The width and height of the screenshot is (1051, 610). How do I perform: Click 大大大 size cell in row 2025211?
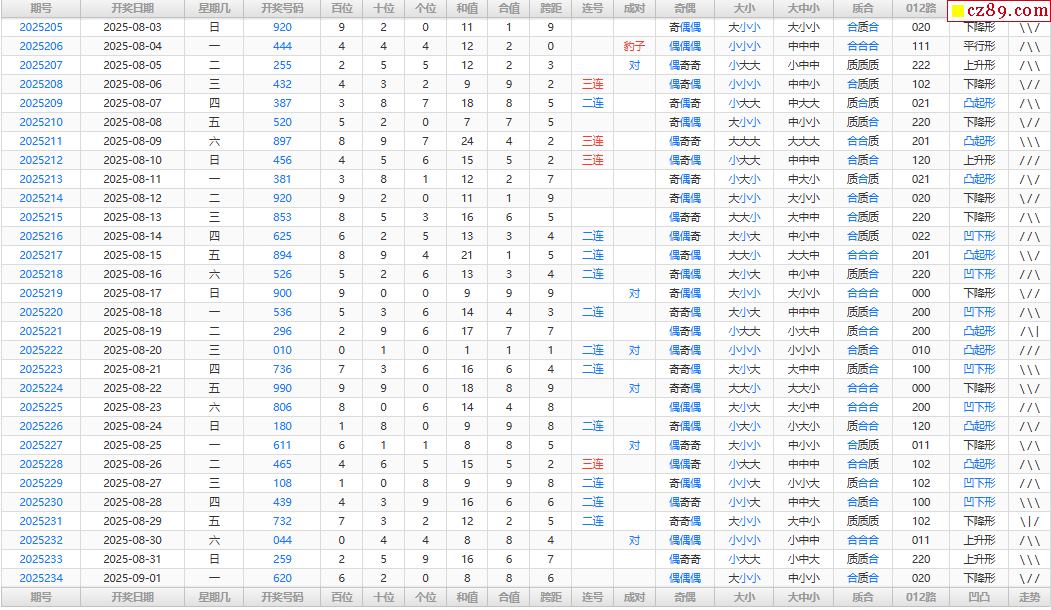pos(744,141)
